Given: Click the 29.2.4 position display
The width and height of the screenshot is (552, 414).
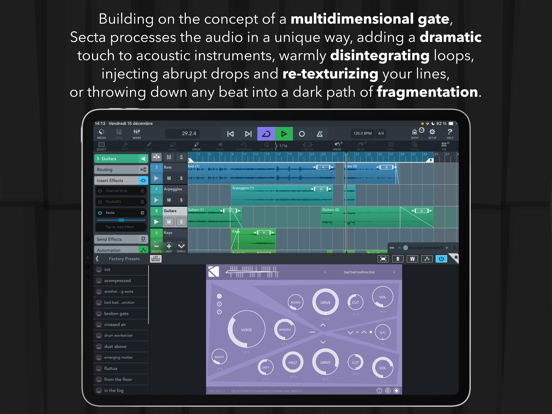Looking at the screenshot, I should click(x=183, y=134).
